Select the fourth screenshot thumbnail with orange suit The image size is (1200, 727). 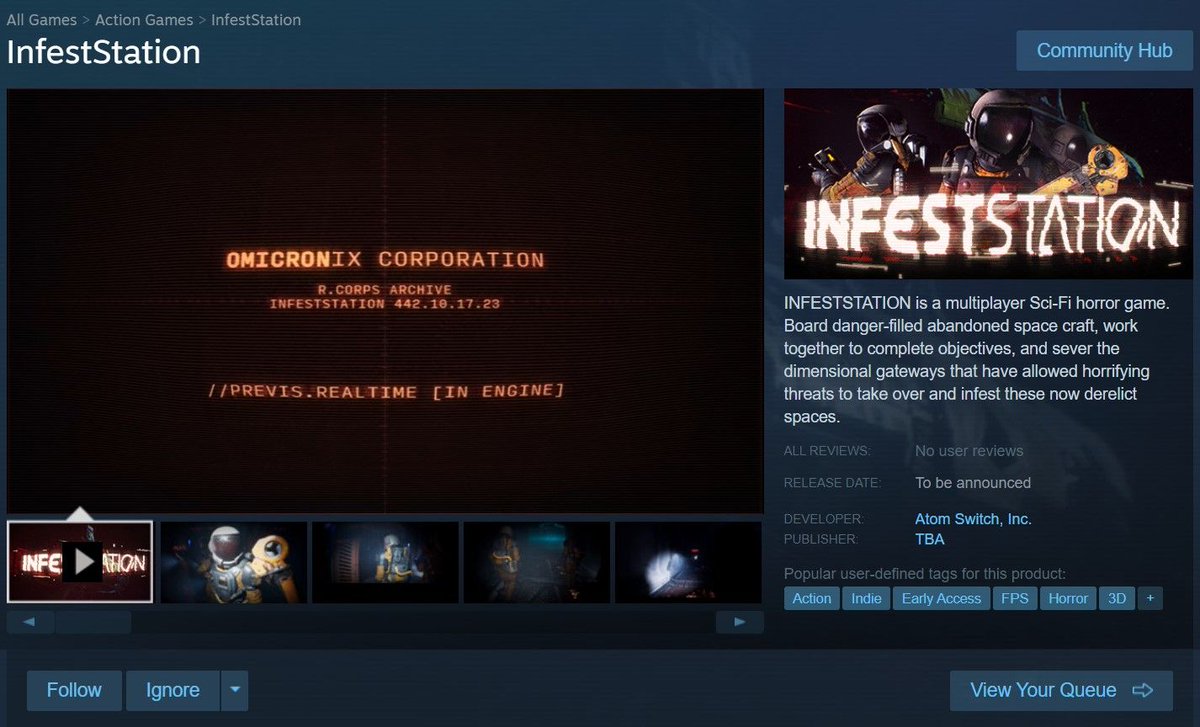(x=537, y=562)
